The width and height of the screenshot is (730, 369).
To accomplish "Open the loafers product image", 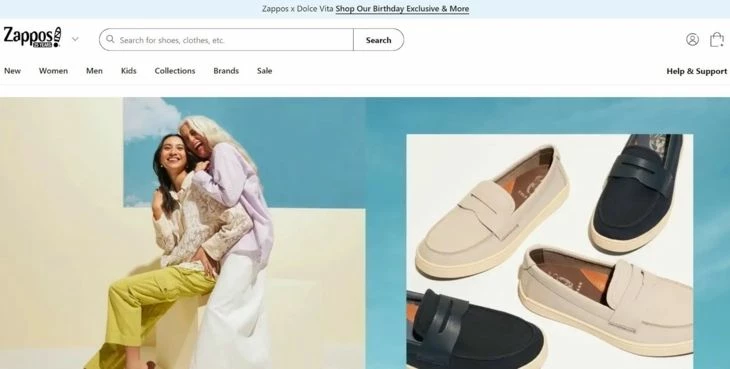I will click(x=549, y=252).
